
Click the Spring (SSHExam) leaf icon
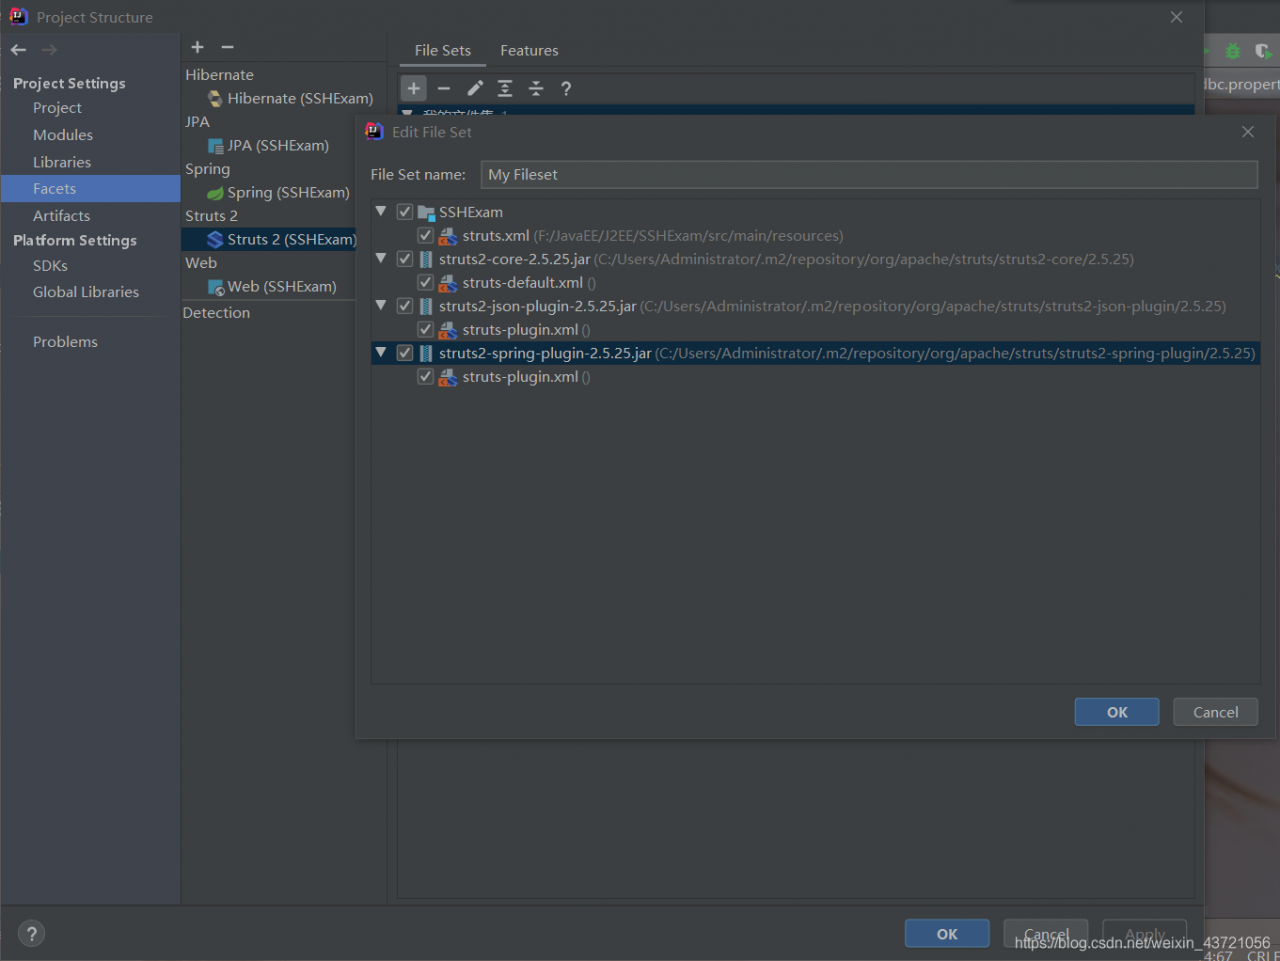[215, 193]
